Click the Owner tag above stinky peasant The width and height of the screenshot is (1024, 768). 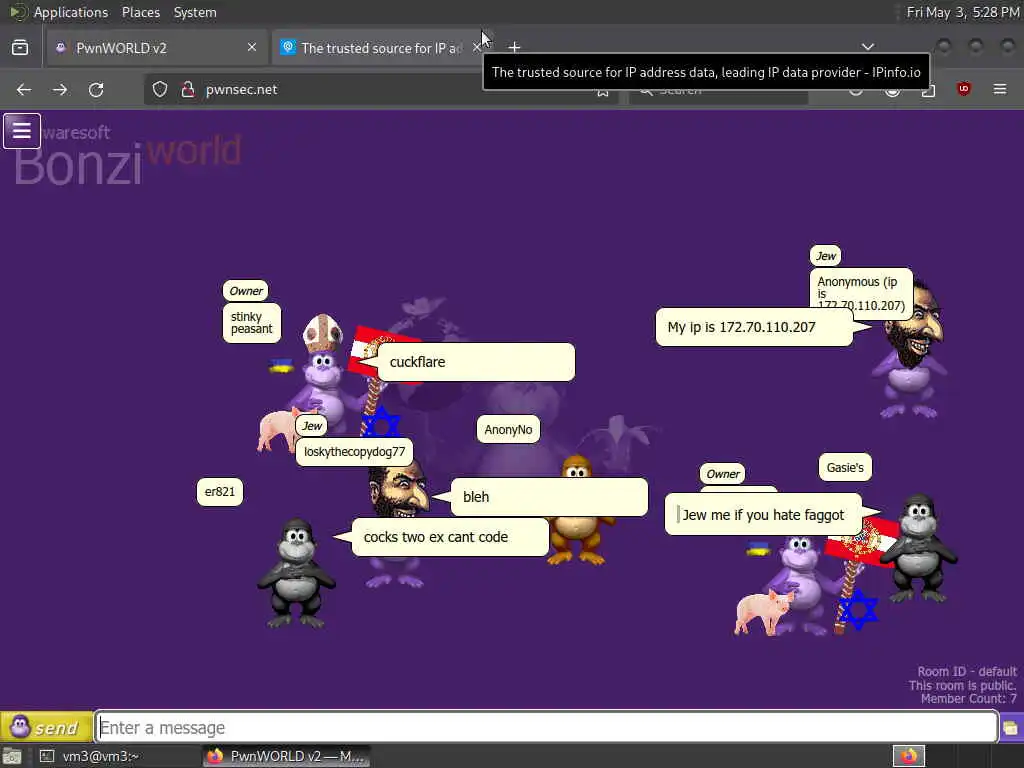point(246,291)
